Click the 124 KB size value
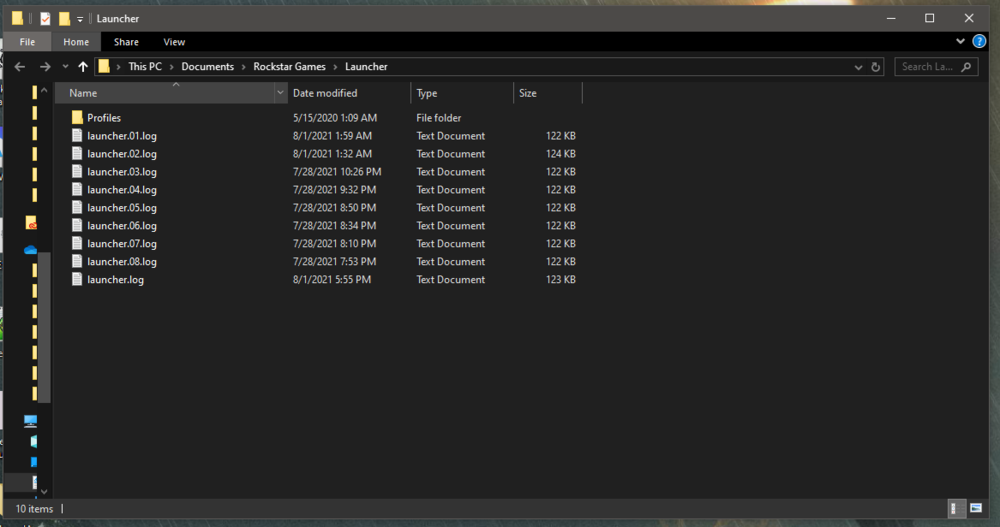 point(561,154)
